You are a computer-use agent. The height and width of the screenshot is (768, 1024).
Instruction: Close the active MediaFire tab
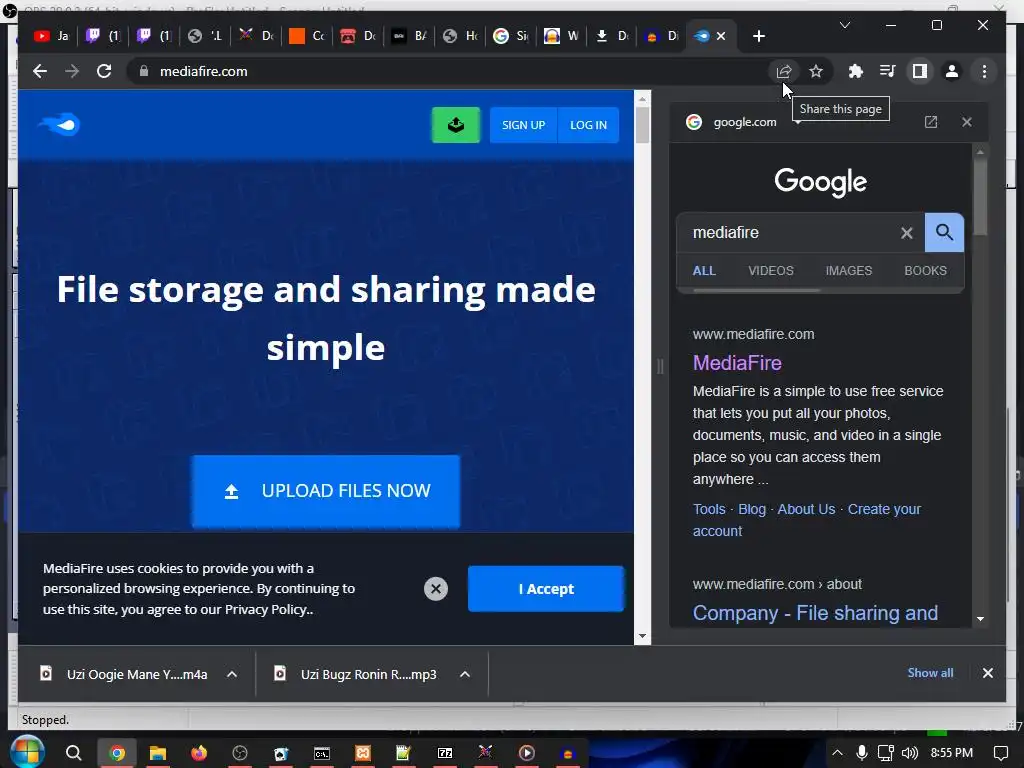pyautogui.click(x=721, y=36)
